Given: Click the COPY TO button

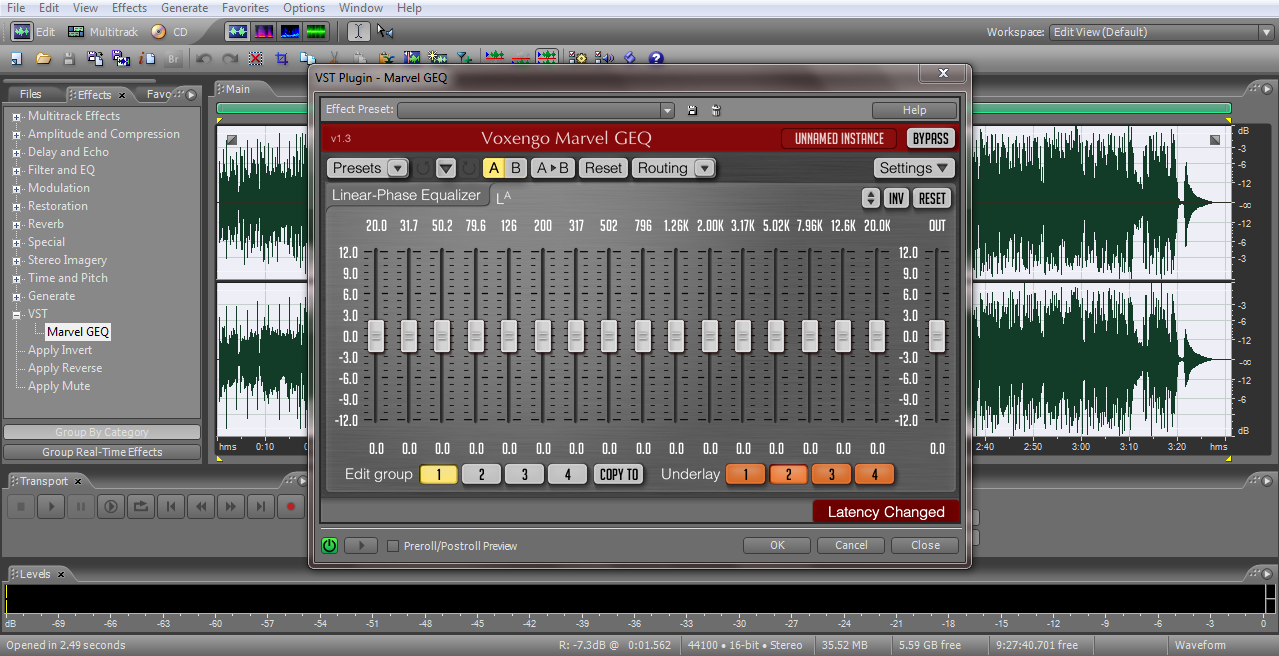Looking at the screenshot, I should (619, 475).
